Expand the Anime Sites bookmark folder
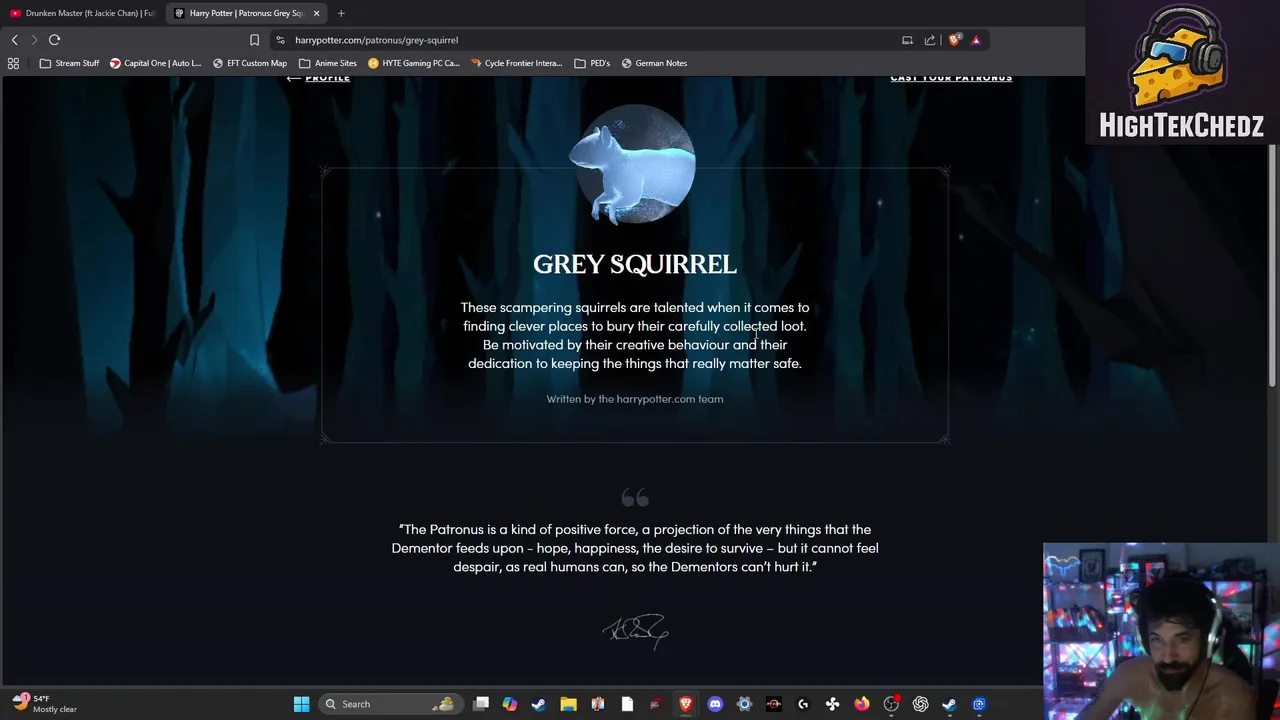Image resolution: width=1280 pixels, height=720 pixels. coord(328,63)
